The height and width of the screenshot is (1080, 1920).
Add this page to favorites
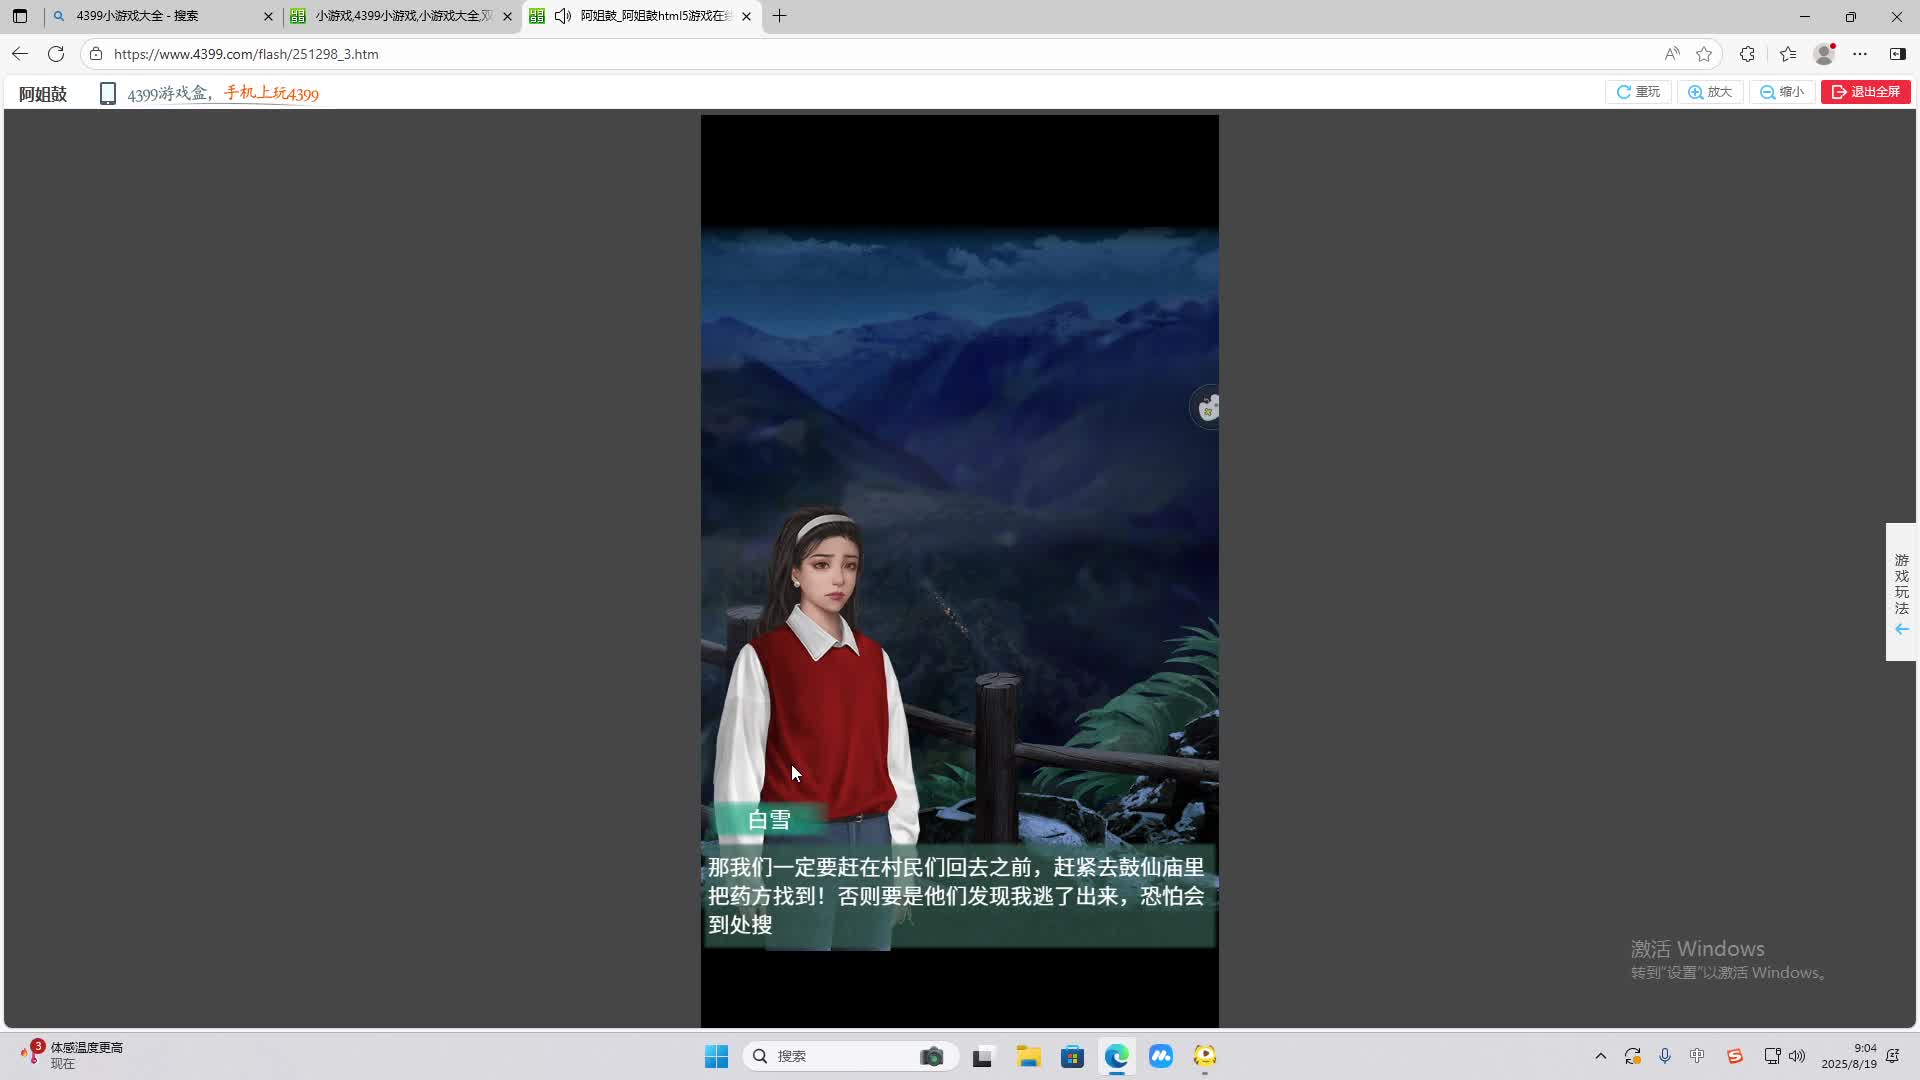pos(1704,54)
